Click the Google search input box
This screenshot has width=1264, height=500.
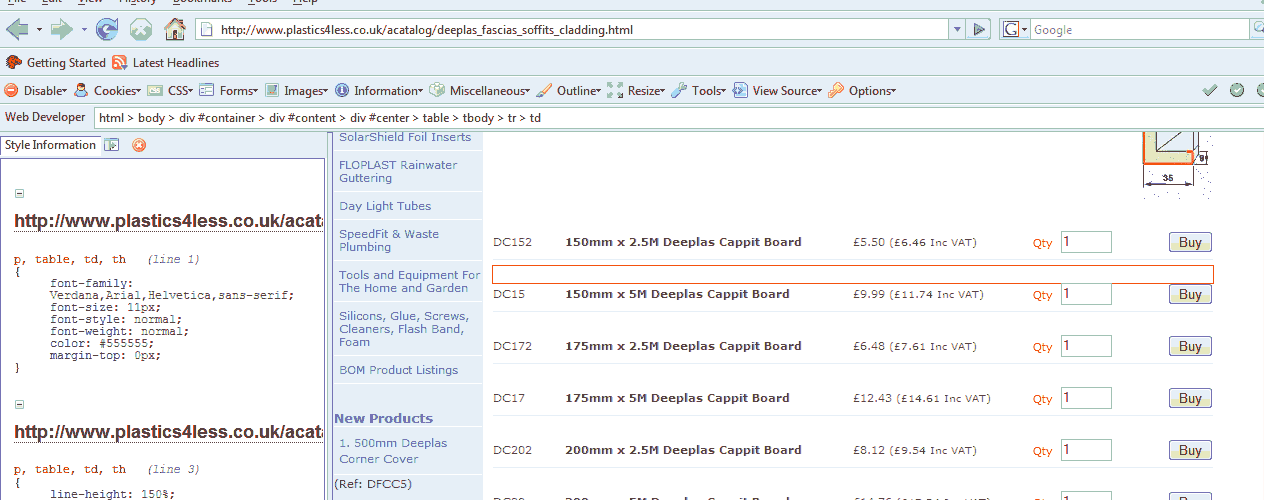point(1140,30)
